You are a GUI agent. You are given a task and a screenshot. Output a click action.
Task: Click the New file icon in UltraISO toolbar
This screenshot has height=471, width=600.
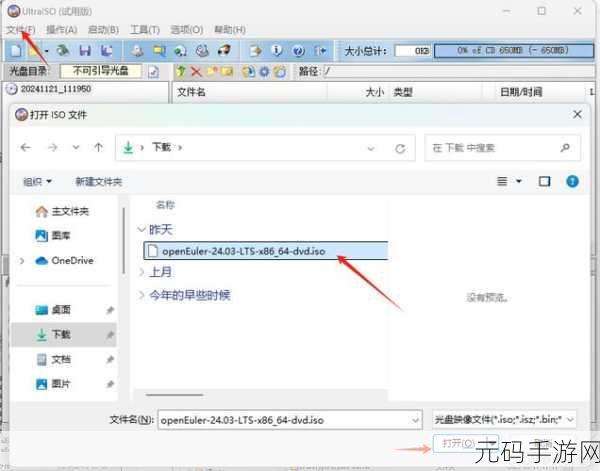click(16, 51)
